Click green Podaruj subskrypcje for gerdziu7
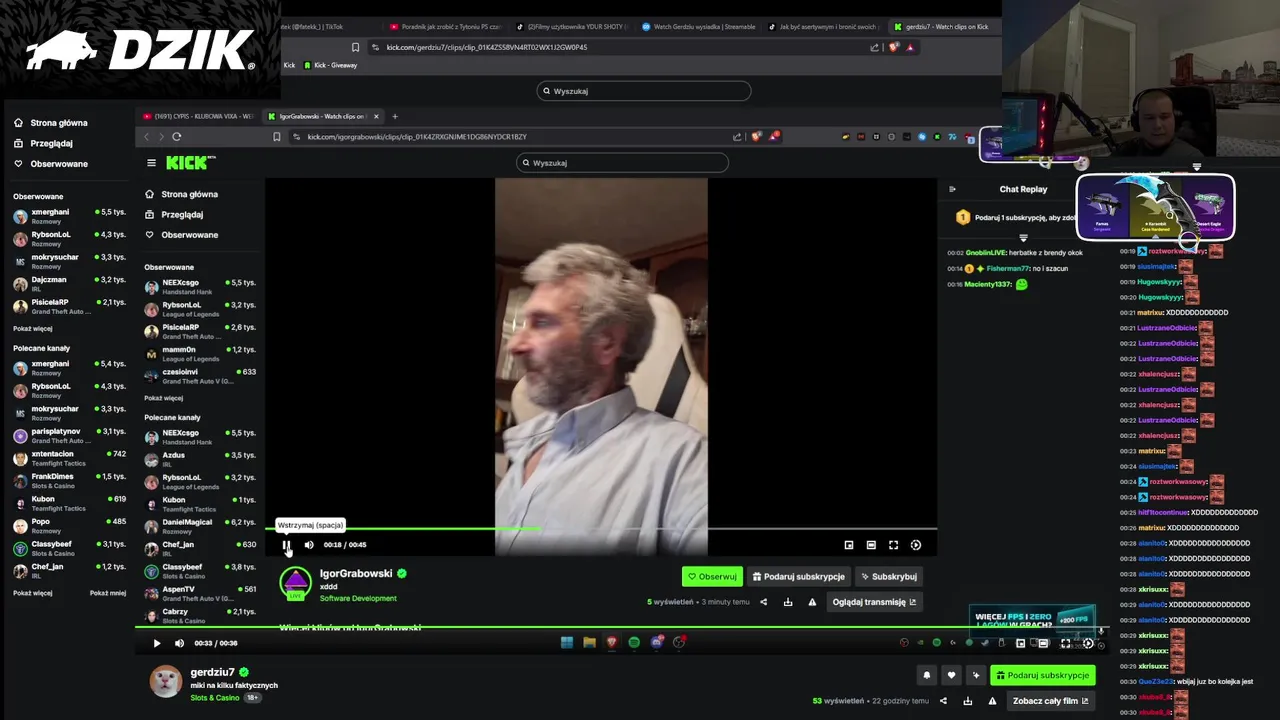The image size is (1280, 720). click(x=1043, y=675)
